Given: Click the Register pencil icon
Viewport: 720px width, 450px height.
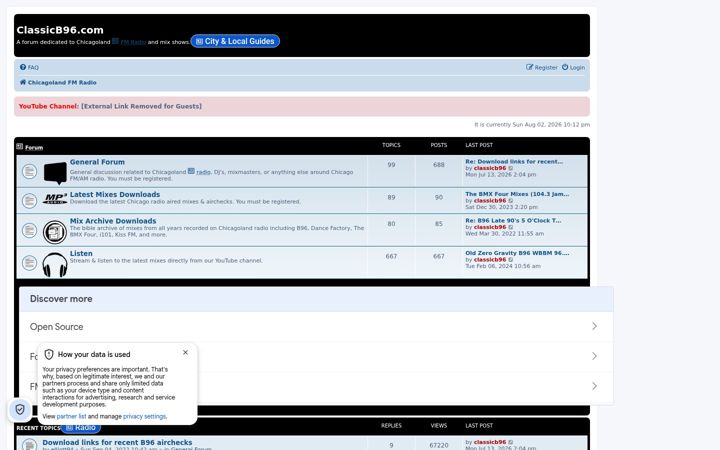Looking at the screenshot, I should [x=529, y=67].
